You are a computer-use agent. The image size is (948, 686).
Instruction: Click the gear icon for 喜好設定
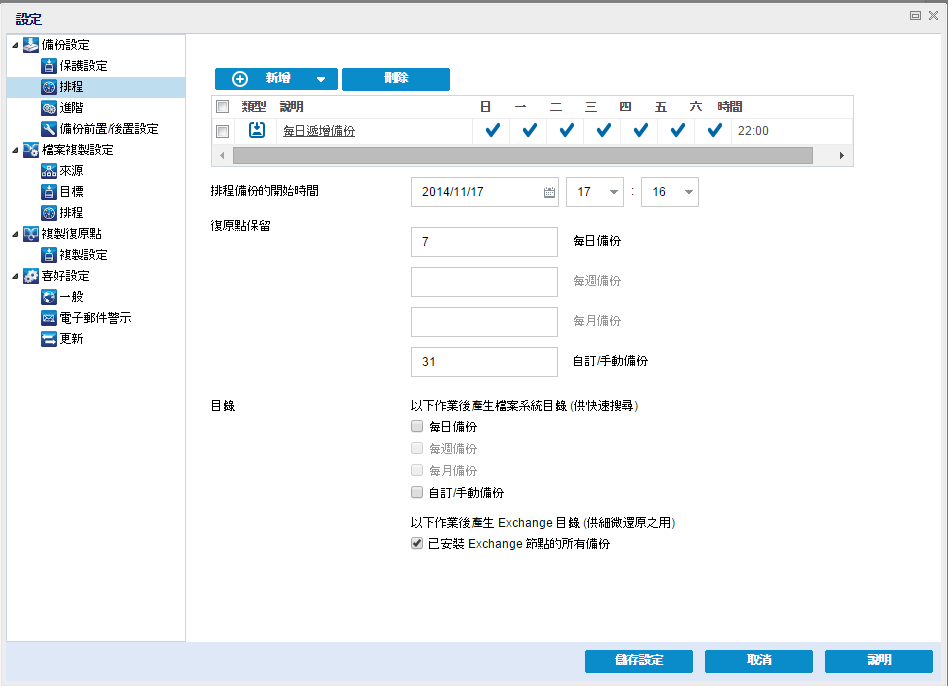click(x=30, y=276)
